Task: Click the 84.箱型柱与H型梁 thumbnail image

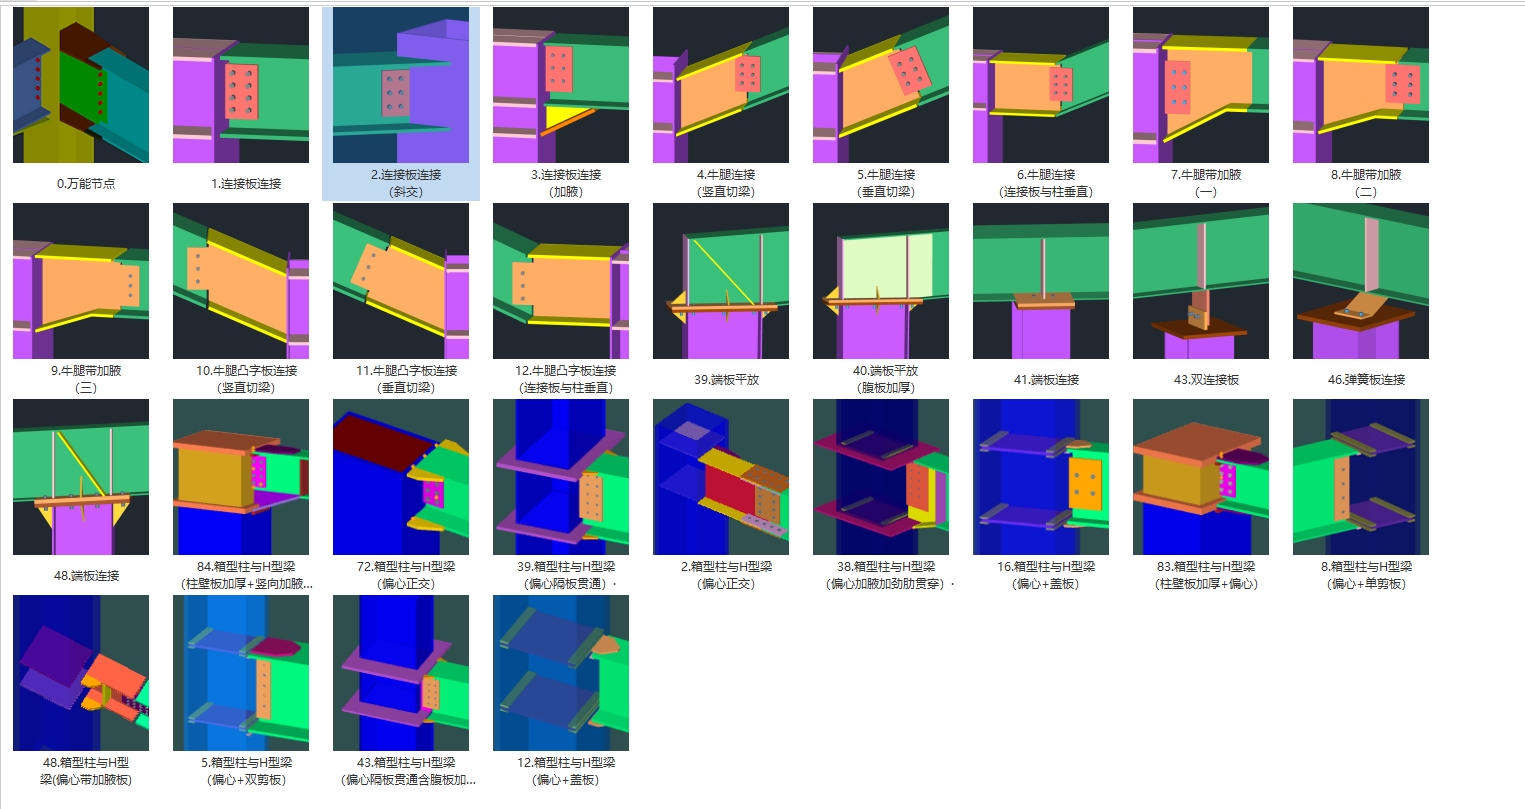Action: (241, 477)
